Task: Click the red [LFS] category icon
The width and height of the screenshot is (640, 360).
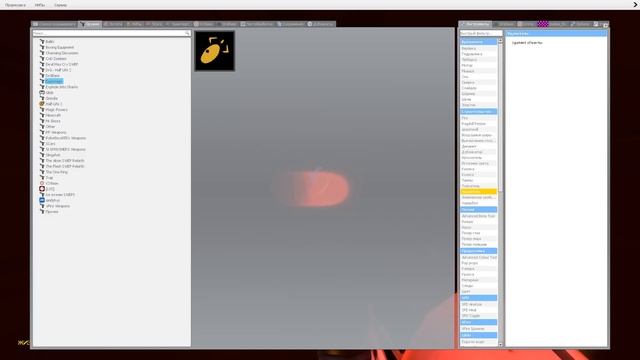Action: click(42, 189)
